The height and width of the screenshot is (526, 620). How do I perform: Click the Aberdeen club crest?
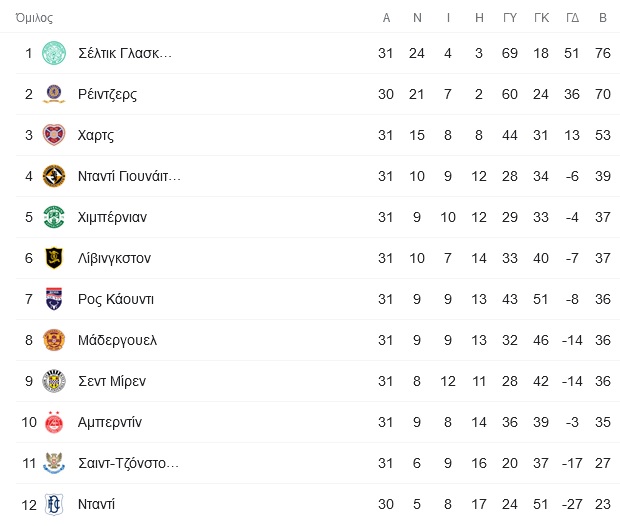[54, 422]
